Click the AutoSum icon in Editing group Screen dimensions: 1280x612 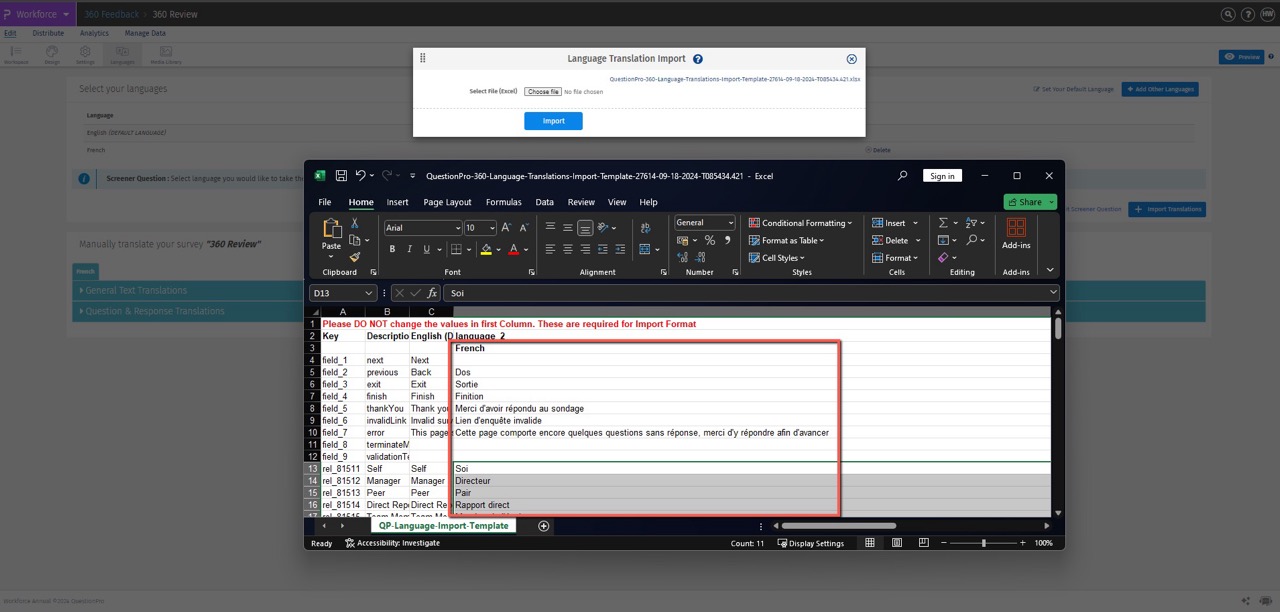[944, 222]
